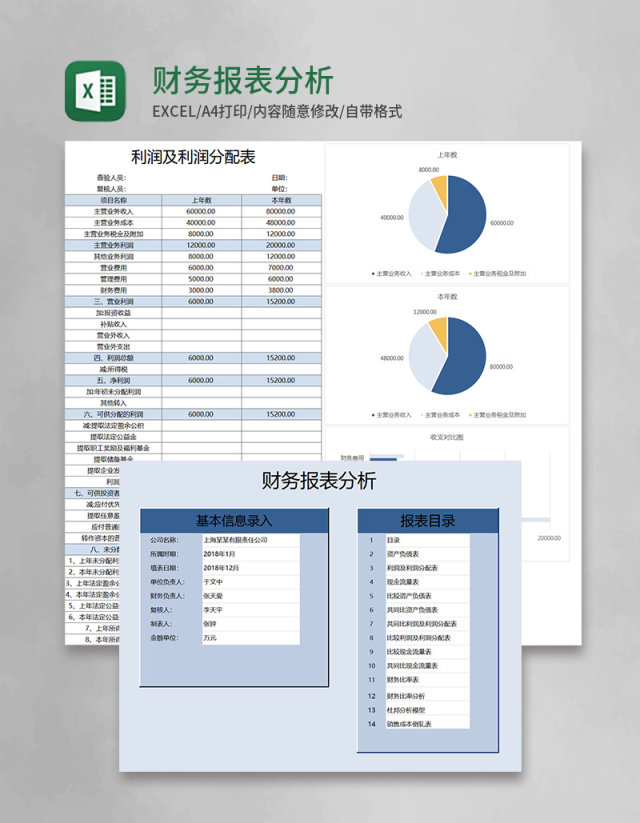Viewport: 640px width, 823px height.
Task: Click the 所属时期 field showing 2018年1月
Action: 251,554
